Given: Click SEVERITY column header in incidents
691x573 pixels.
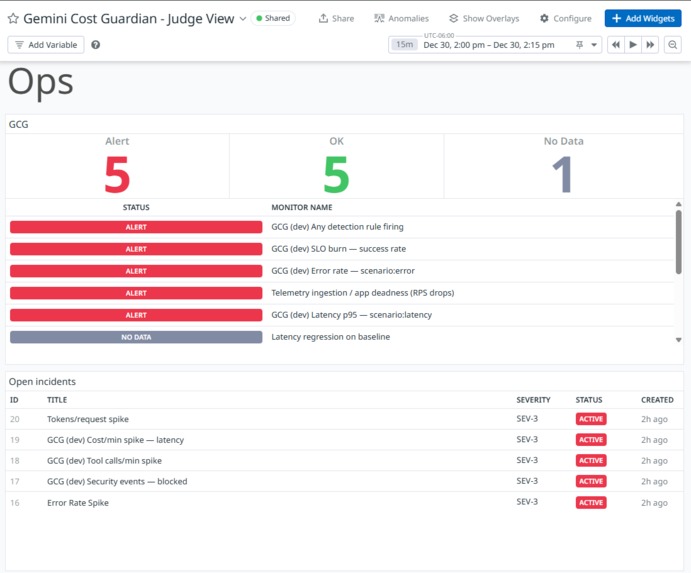Looking at the screenshot, I should 533,400.
